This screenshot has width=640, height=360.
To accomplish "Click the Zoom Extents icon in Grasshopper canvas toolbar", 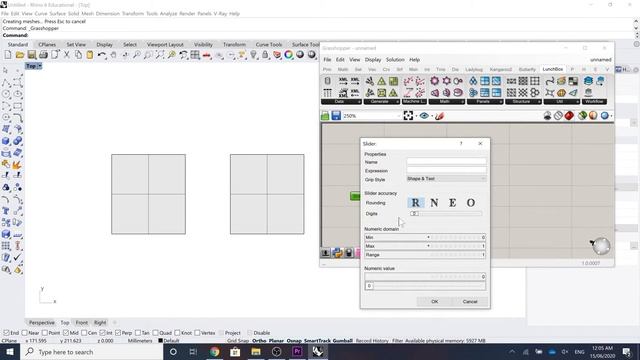I will click(x=408, y=116).
